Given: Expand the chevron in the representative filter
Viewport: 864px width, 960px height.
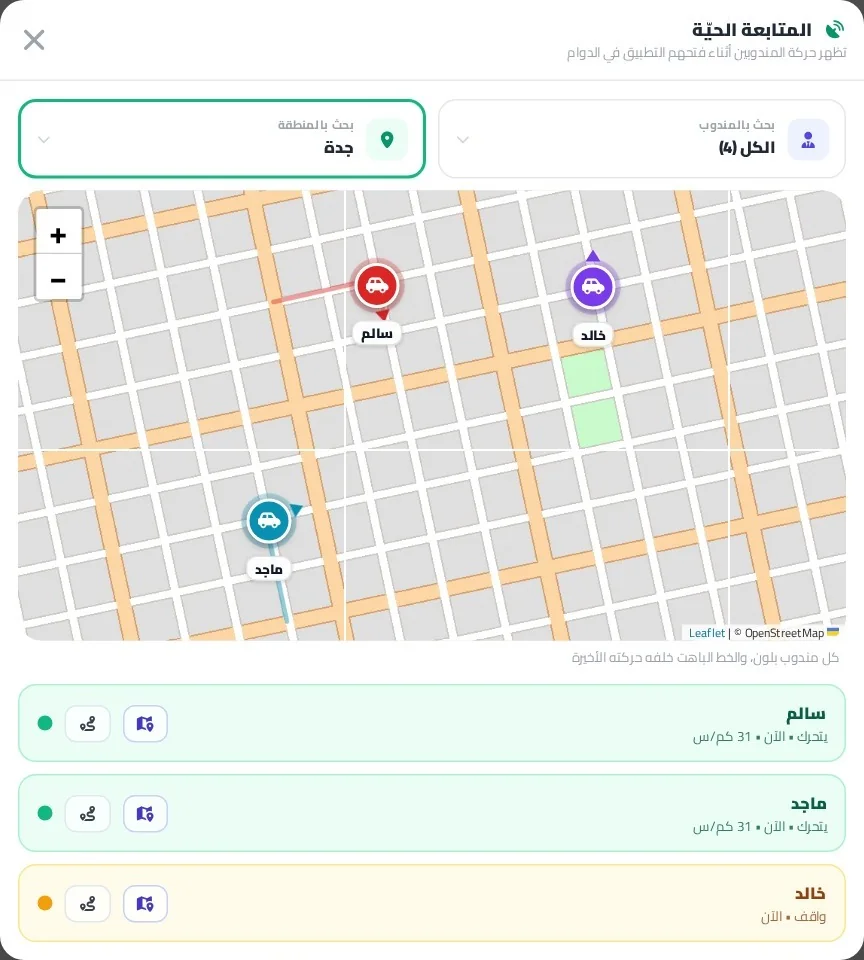Looking at the screenshot, I should click(463, 140).
